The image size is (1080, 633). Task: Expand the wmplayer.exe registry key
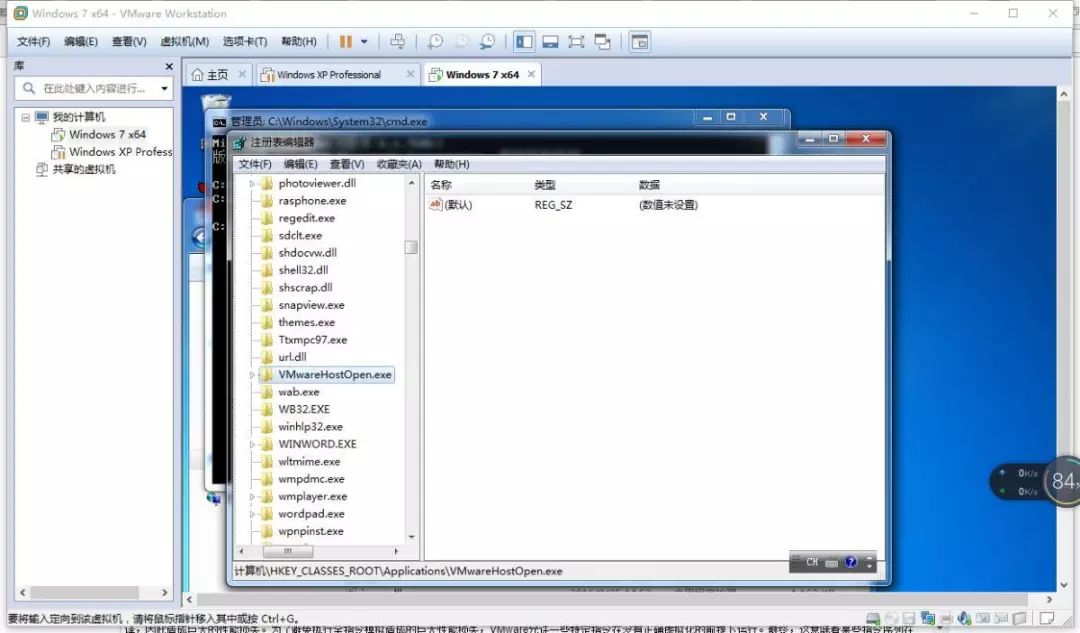point(252,497)
